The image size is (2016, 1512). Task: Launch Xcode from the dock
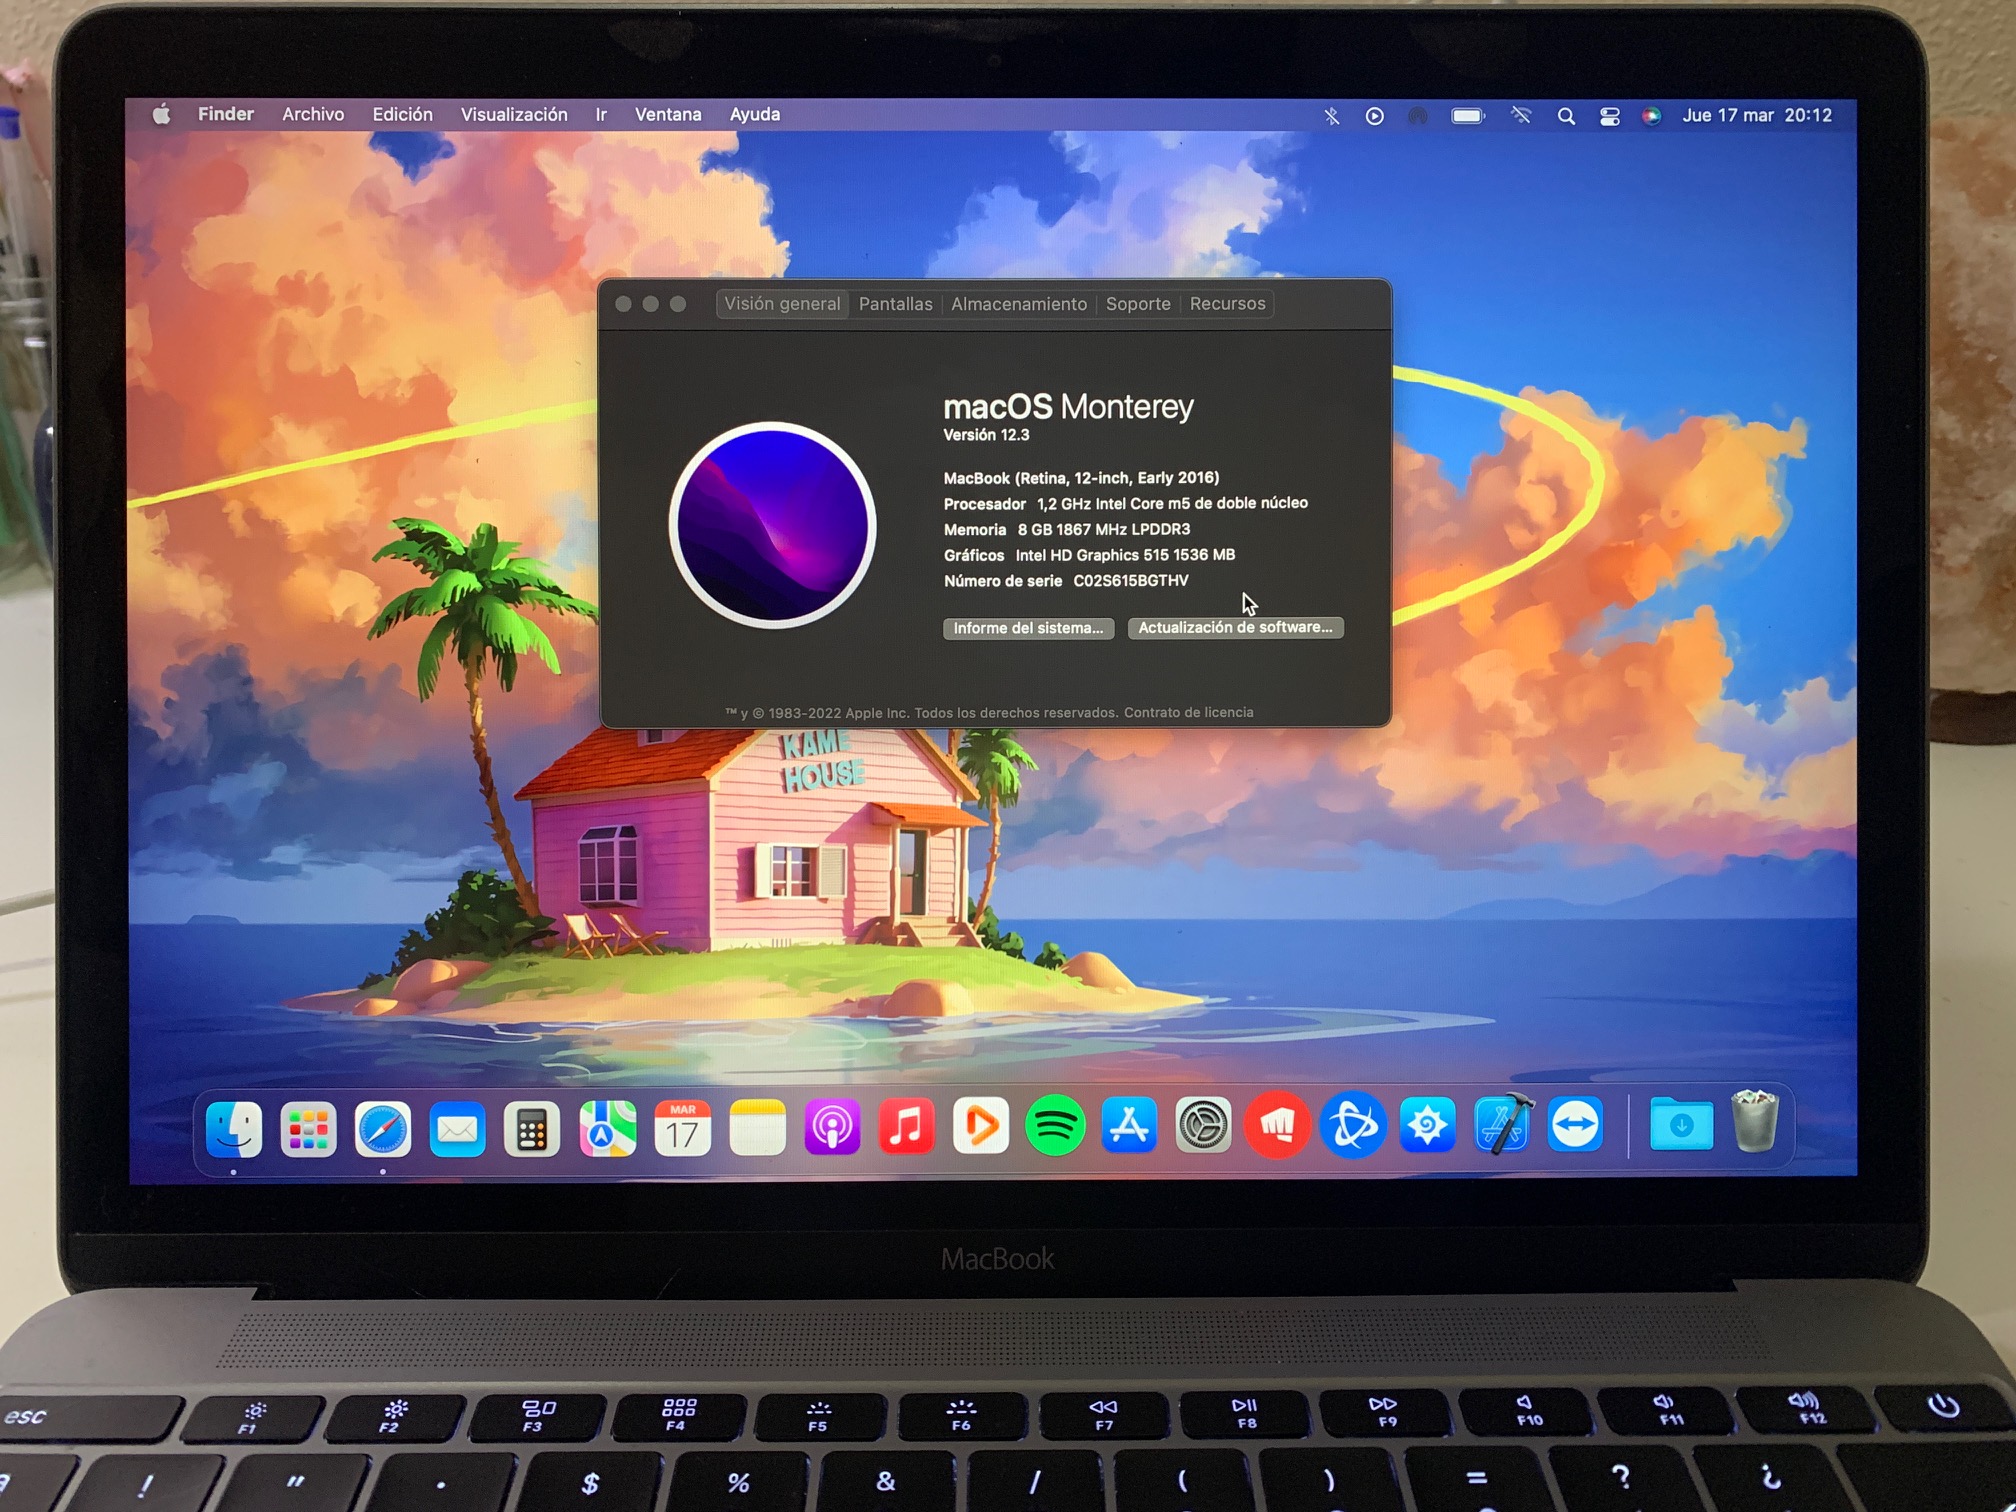click(1502, 1124)
